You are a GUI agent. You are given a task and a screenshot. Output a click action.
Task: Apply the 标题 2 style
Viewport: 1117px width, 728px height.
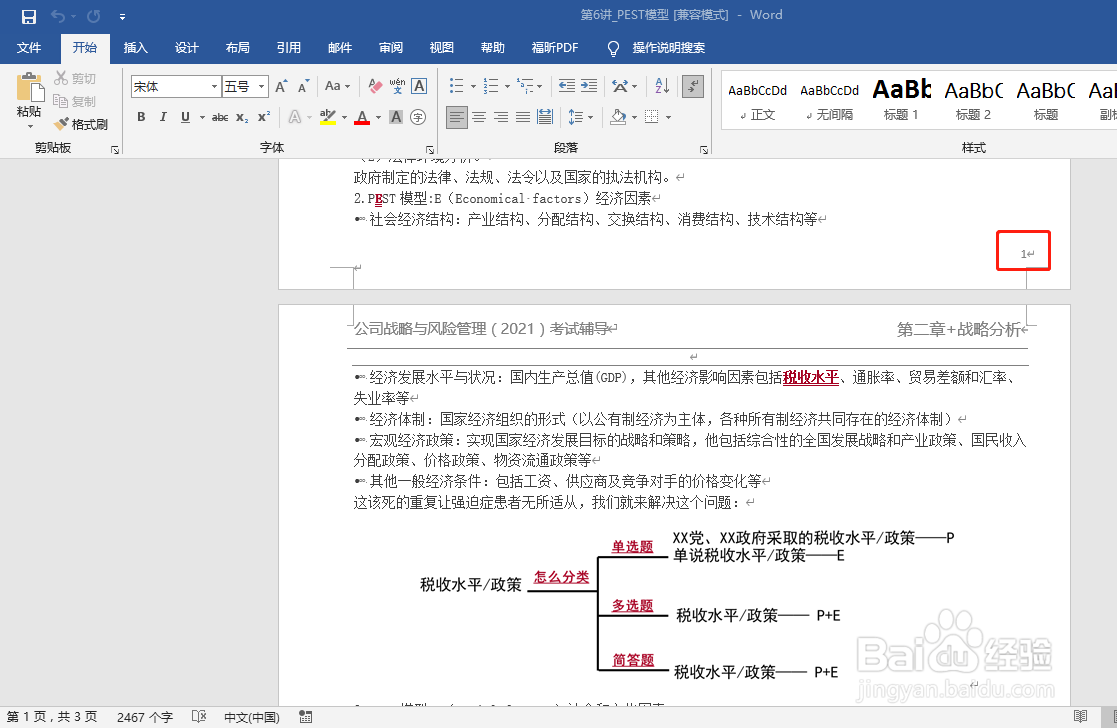click(x=973, y=100)
